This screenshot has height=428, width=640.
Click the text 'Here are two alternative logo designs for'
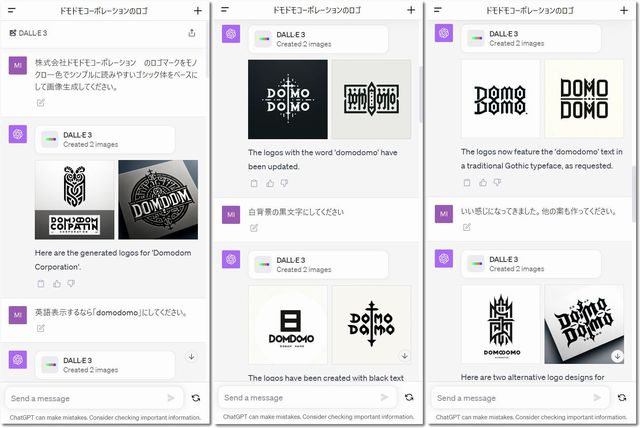point(533,377)
